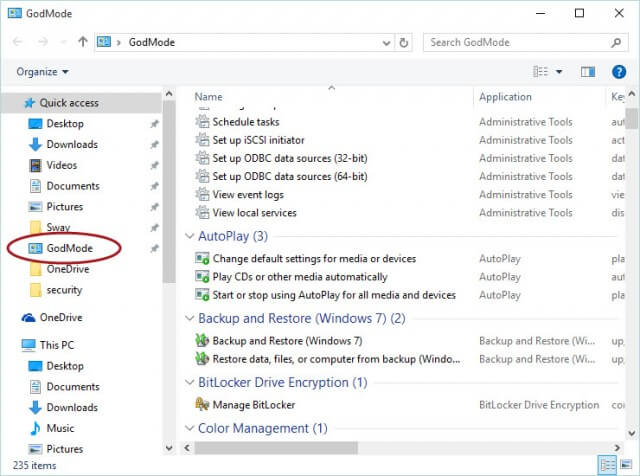Switch to details view in the status bar

coord(607,465)
